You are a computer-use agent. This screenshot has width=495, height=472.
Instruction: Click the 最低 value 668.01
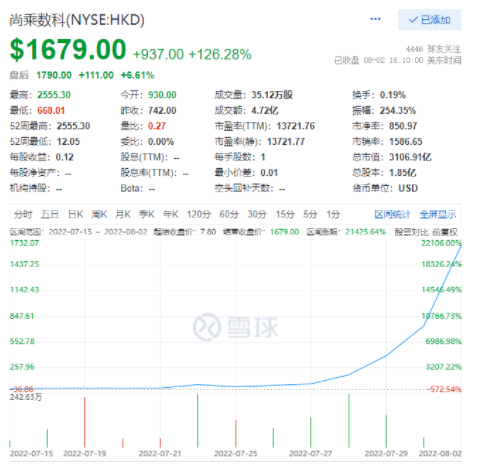pos(51,111)
